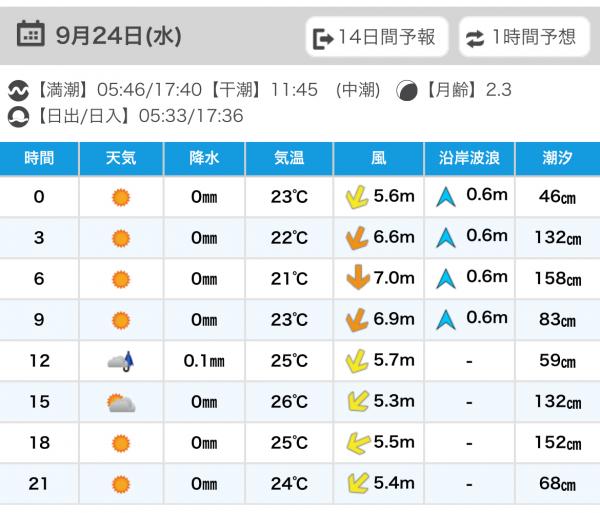
Task: Click the 26℃ temperature at hour 15
Action: click(289, 403)
